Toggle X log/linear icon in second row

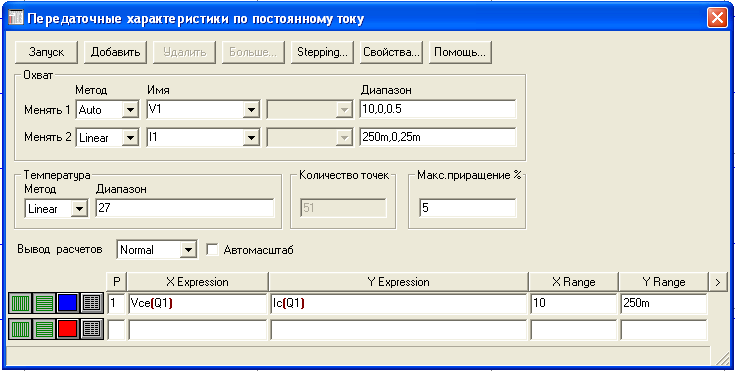20,329
